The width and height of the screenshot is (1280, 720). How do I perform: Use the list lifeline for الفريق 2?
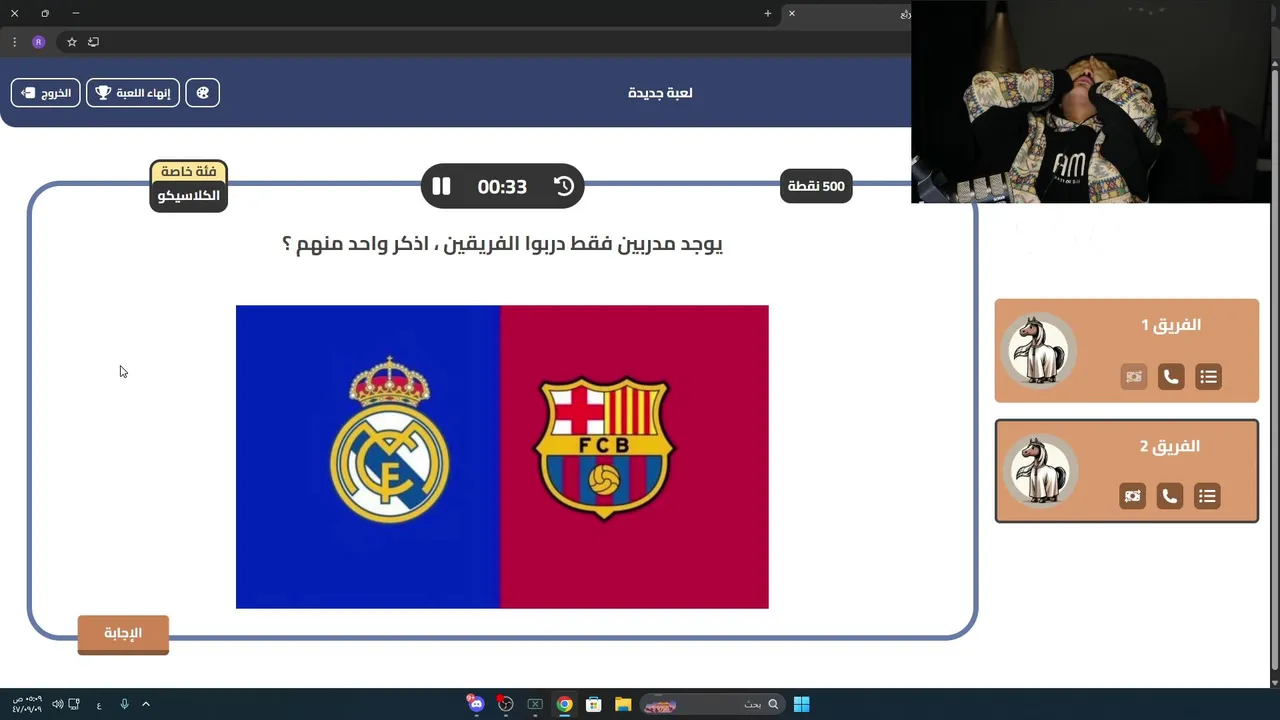[1207, 496]
